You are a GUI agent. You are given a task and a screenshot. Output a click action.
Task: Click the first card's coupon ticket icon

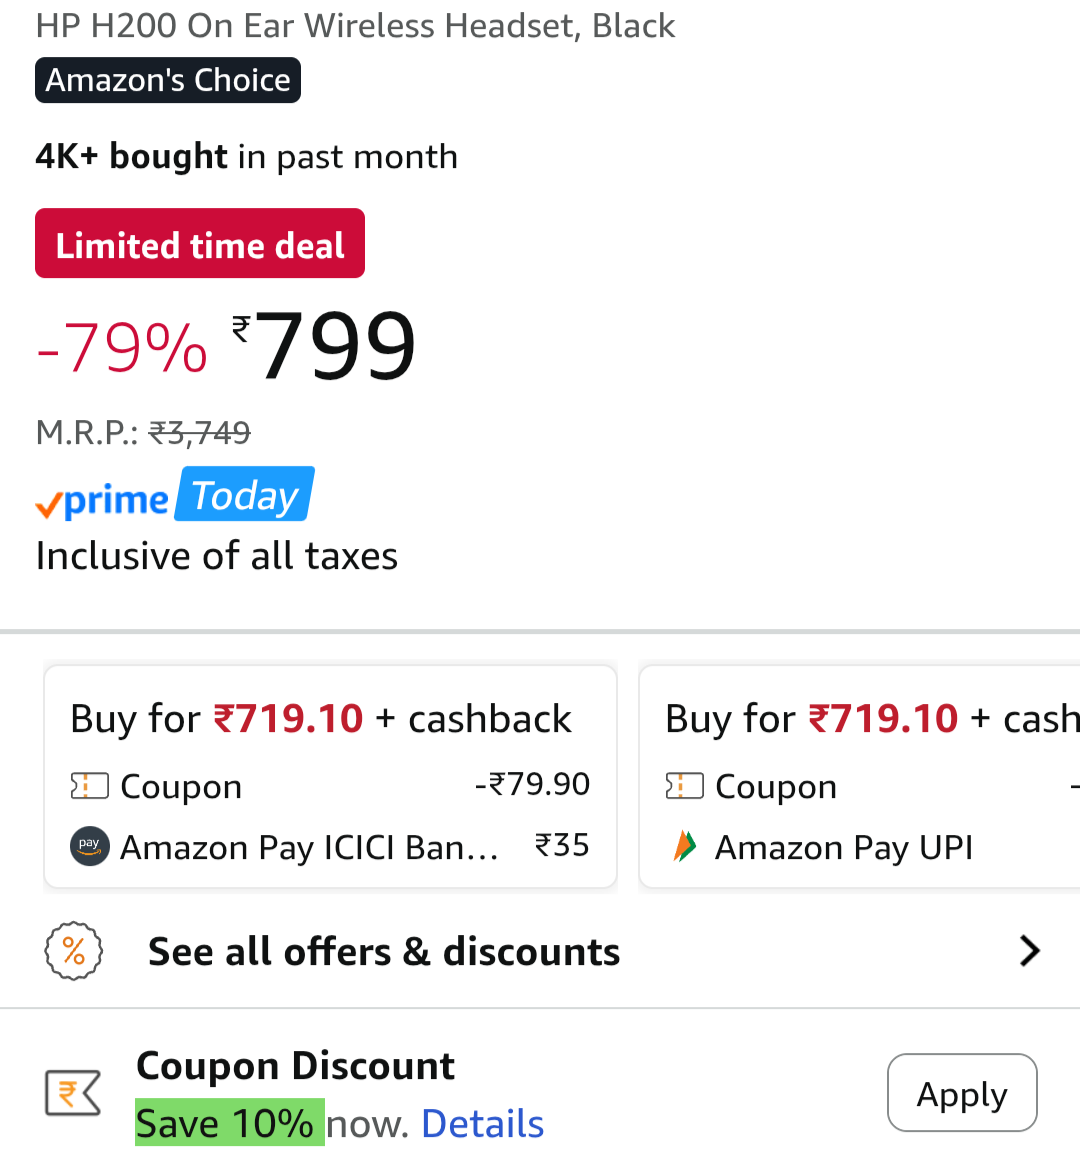(89, 786)
